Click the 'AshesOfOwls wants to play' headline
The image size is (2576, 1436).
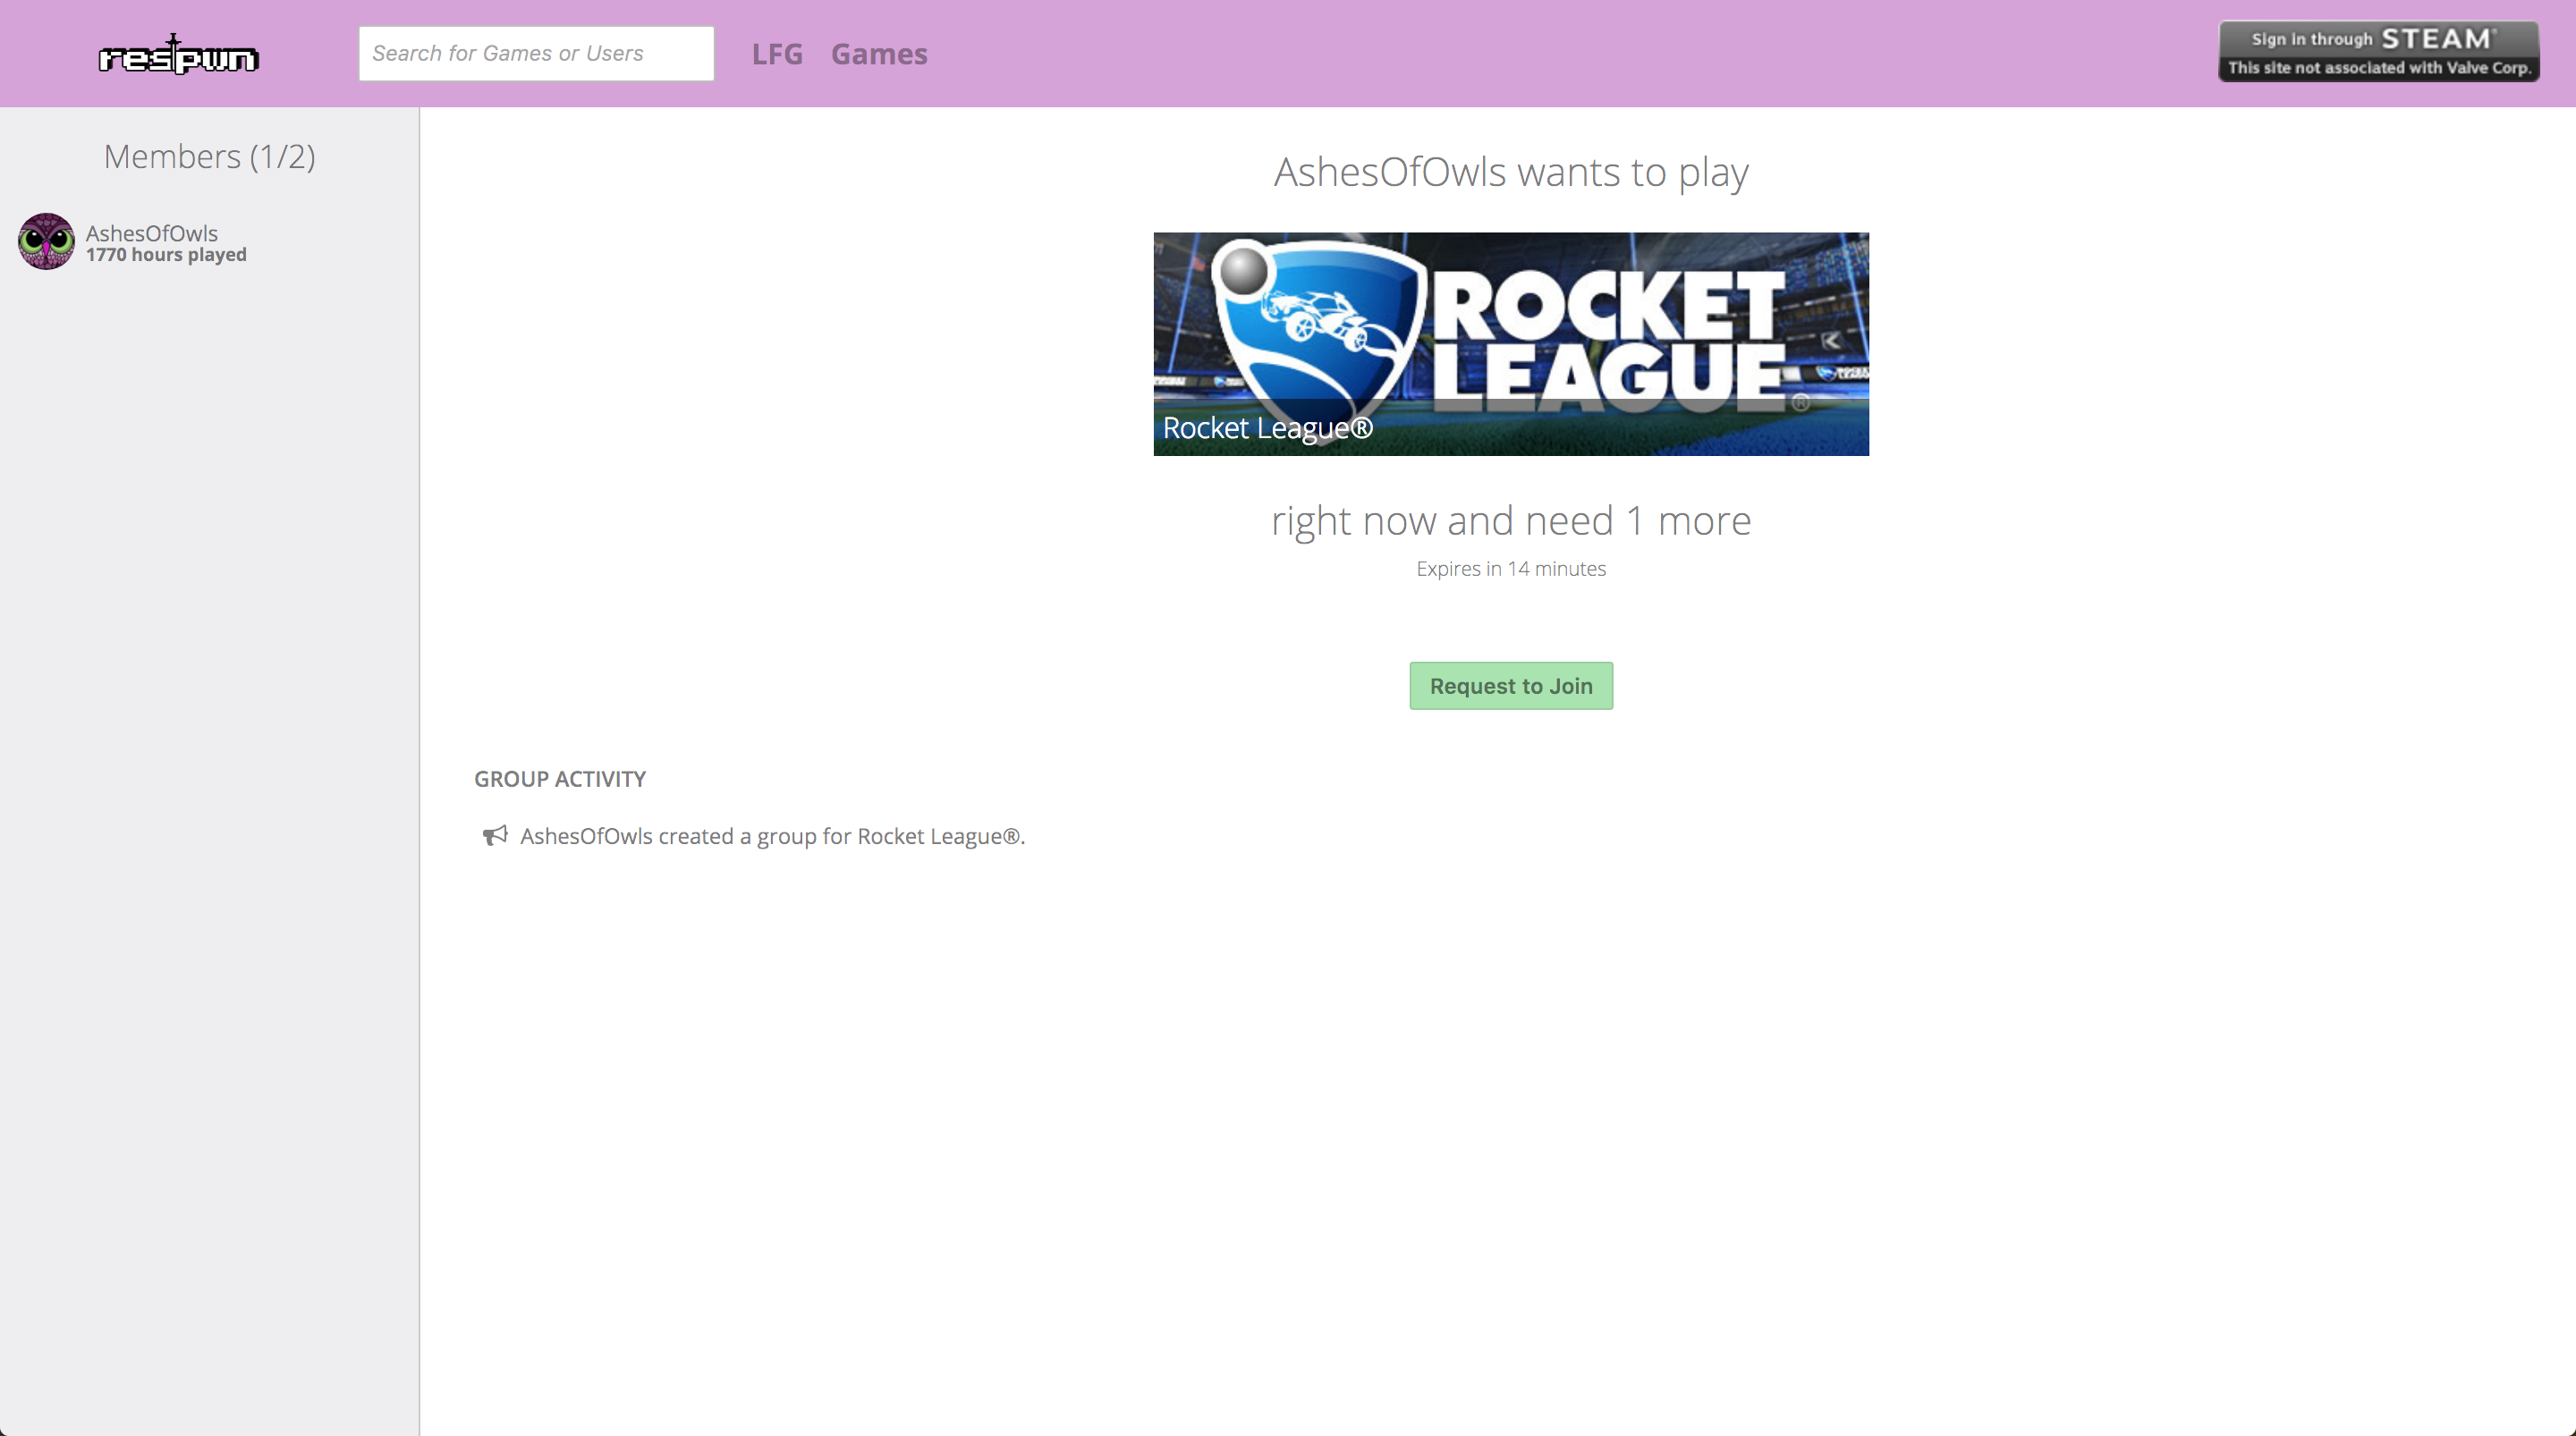[1510, 172]
